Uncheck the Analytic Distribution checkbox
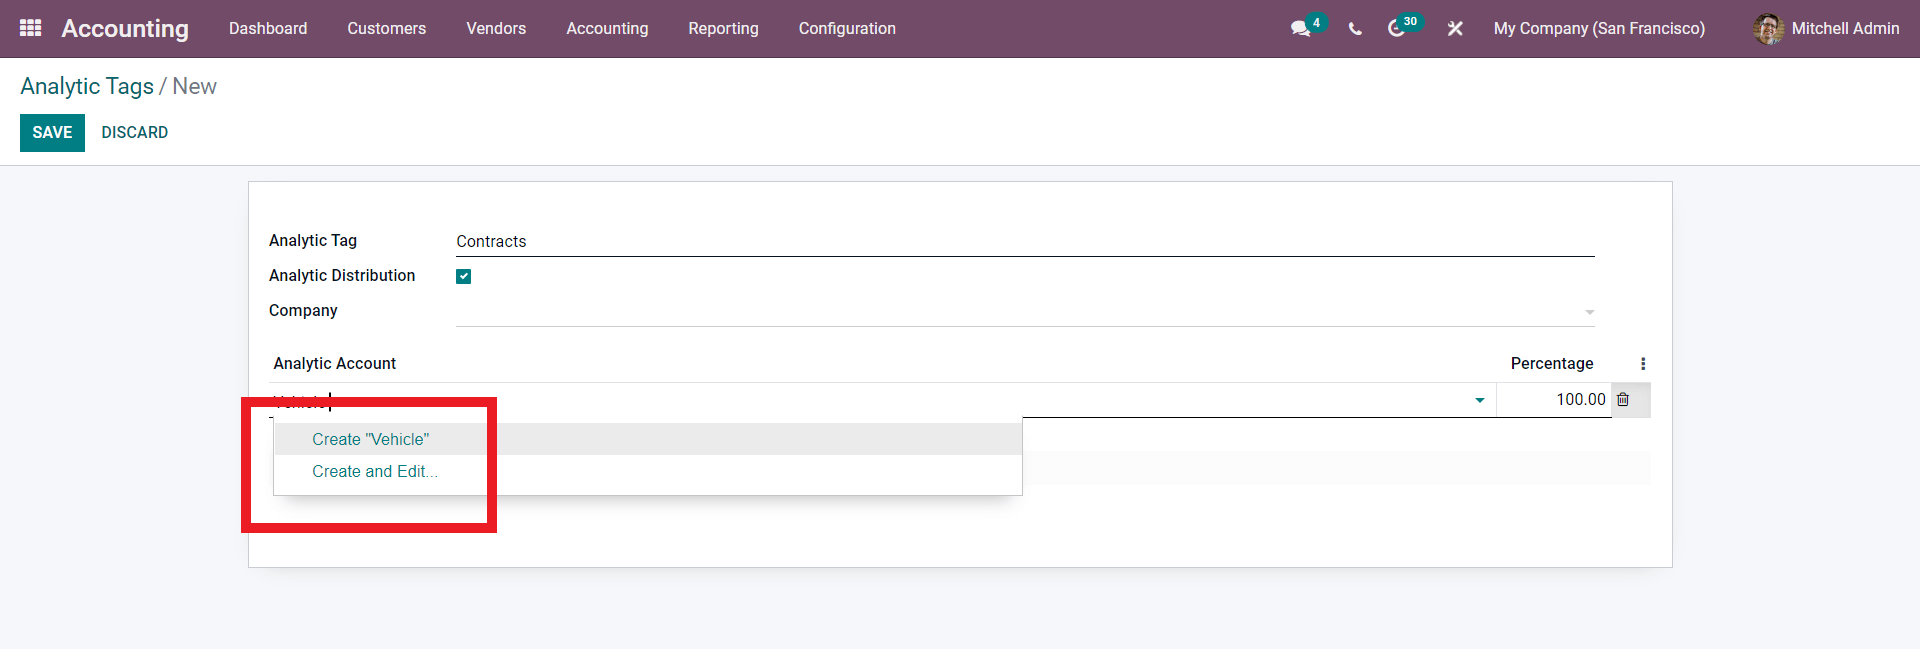Screen dimensions: 1920x649 pyautogui.click(x=464, y=276)
